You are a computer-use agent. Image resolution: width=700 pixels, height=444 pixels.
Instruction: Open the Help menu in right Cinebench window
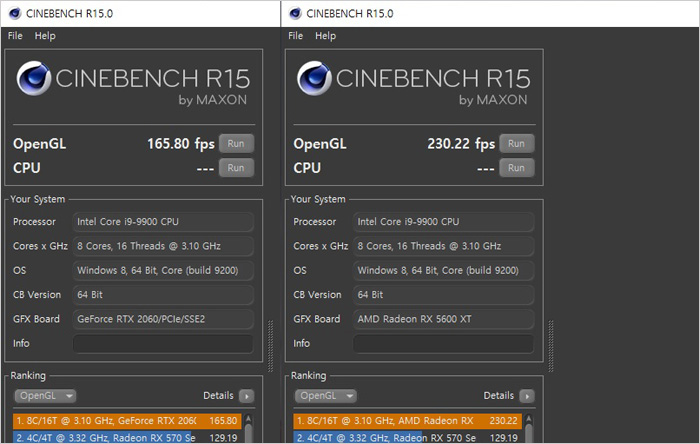coord(325,36)
